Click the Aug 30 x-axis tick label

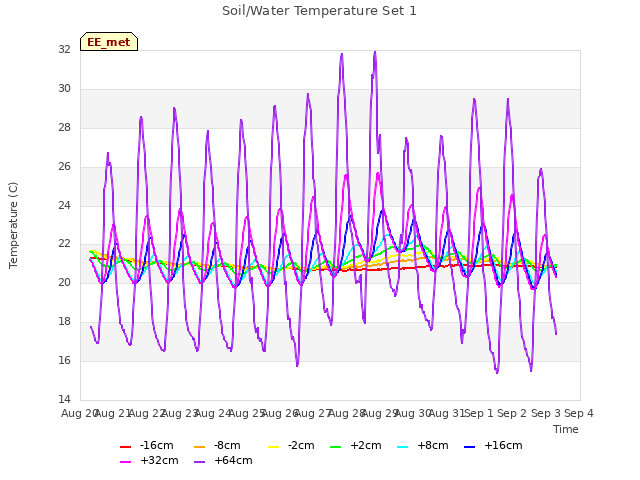[x=413, y=413]
